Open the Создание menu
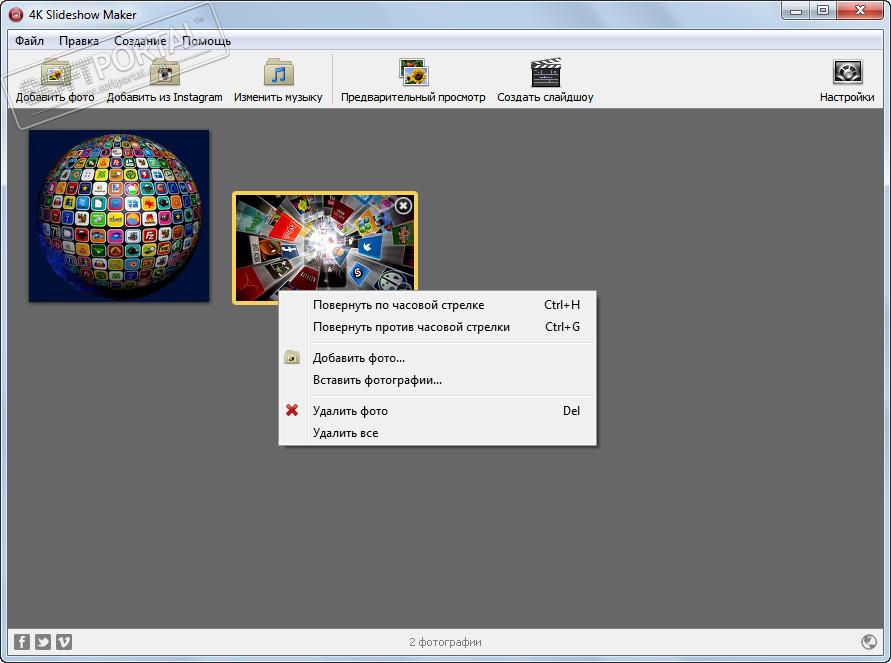 click(140, 40)
